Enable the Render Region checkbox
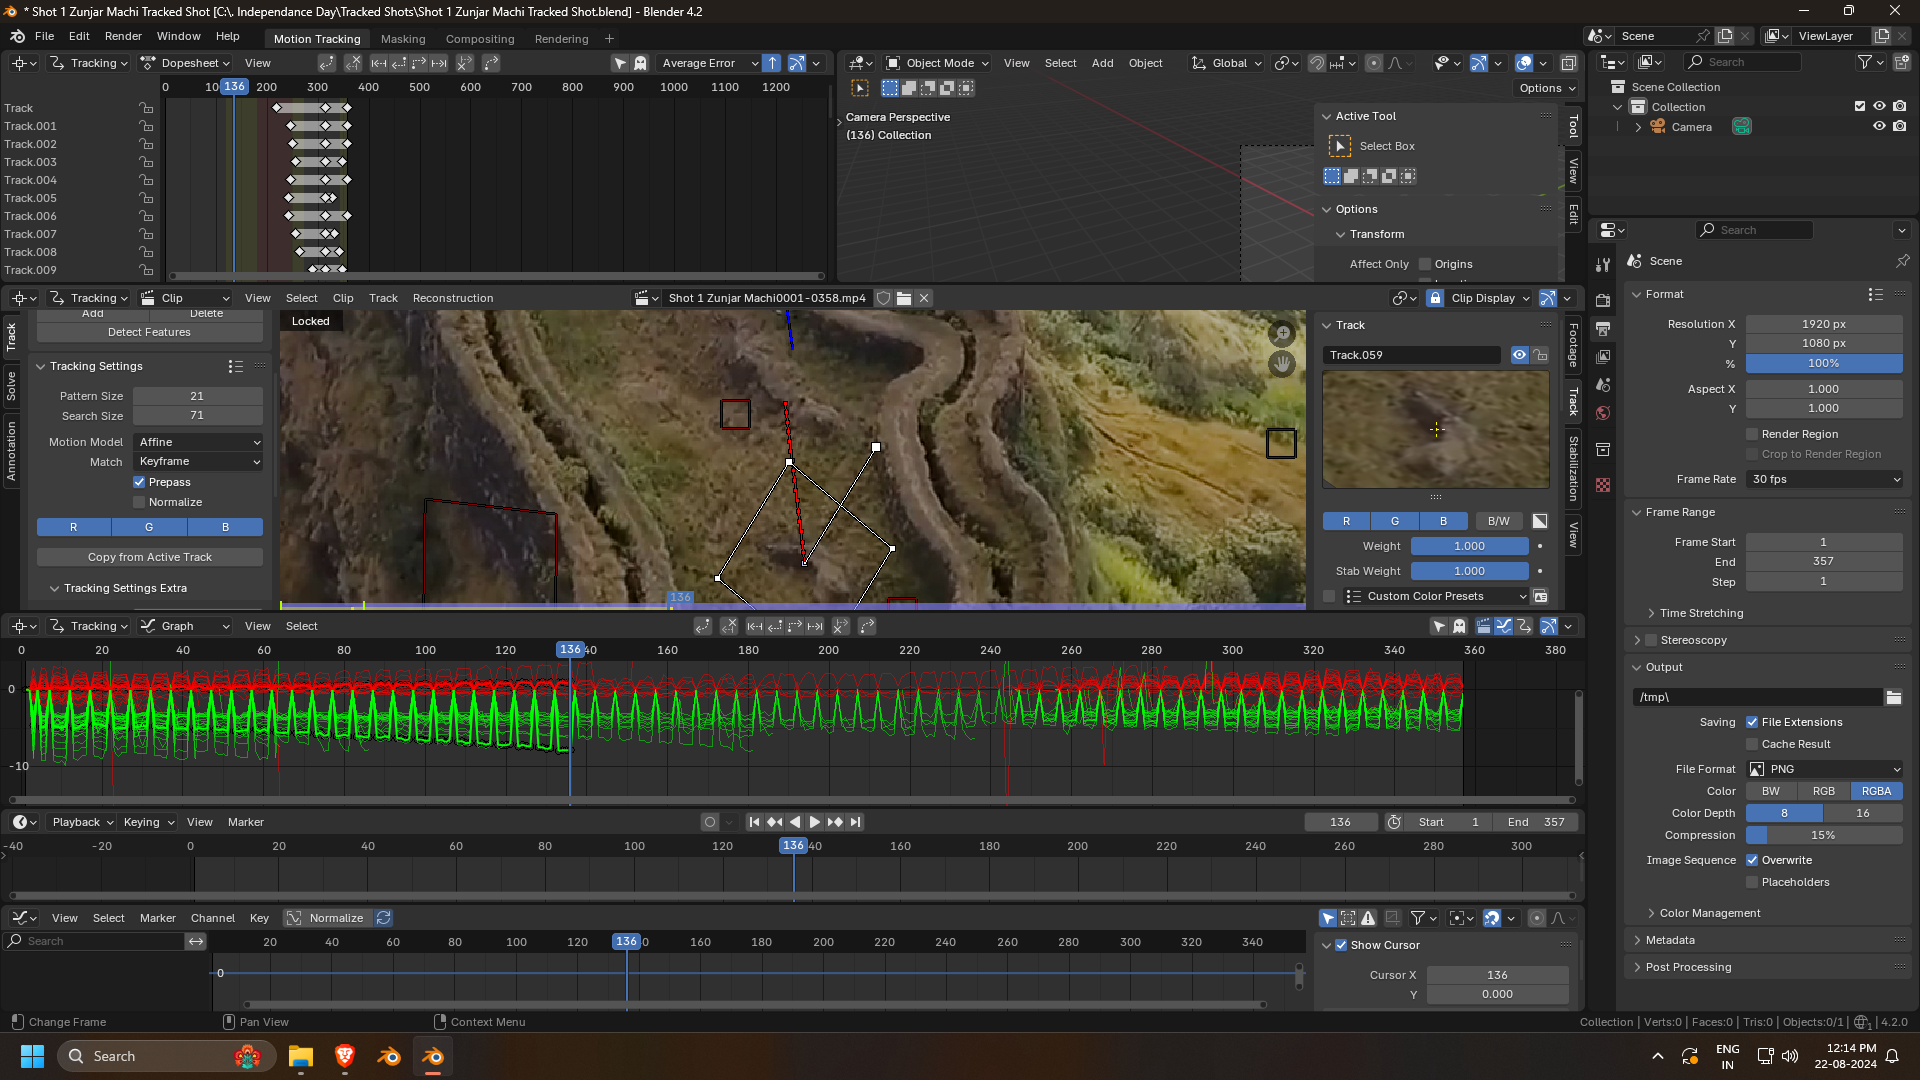This screenshot has width=1920, height=1080. 1752,434
